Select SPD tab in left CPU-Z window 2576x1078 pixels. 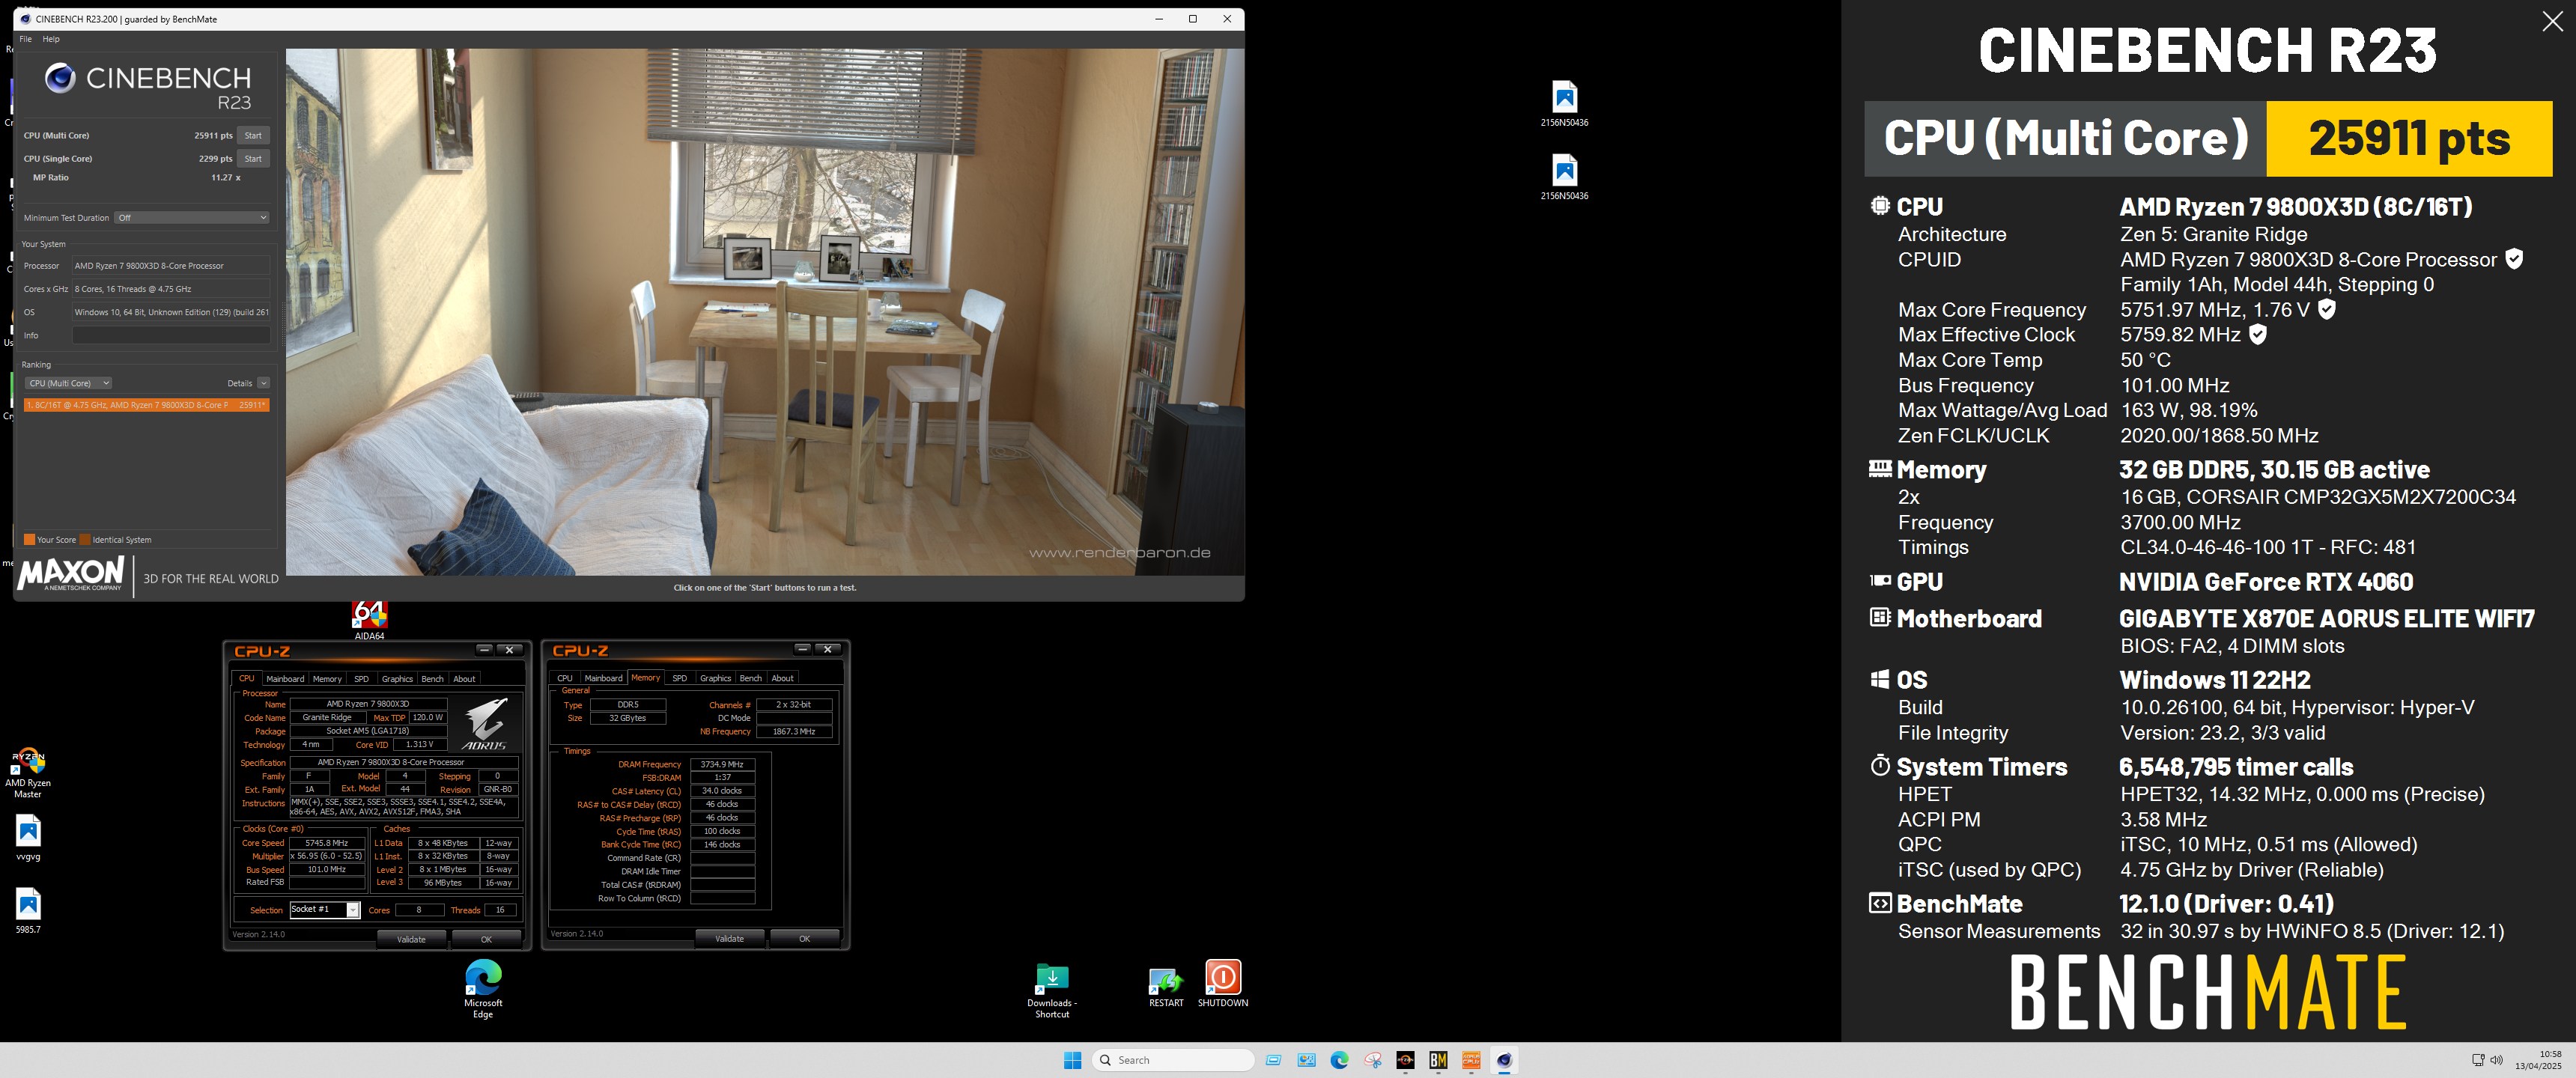tap(361, 678)
